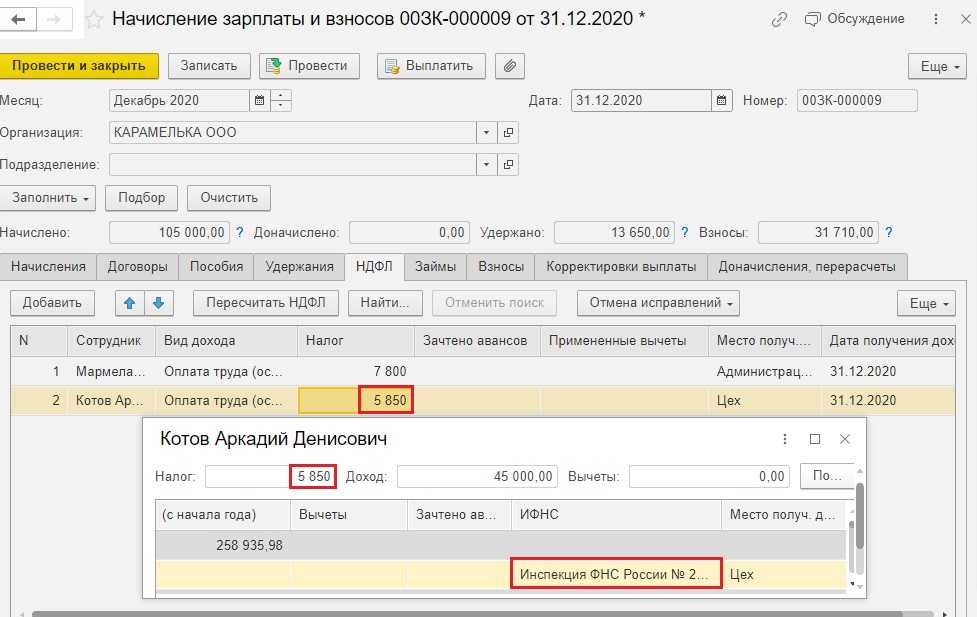Screen dimensions: 977x617
Task: Click the Номер field 00ЗК-000009
Action: pos(857,100)
